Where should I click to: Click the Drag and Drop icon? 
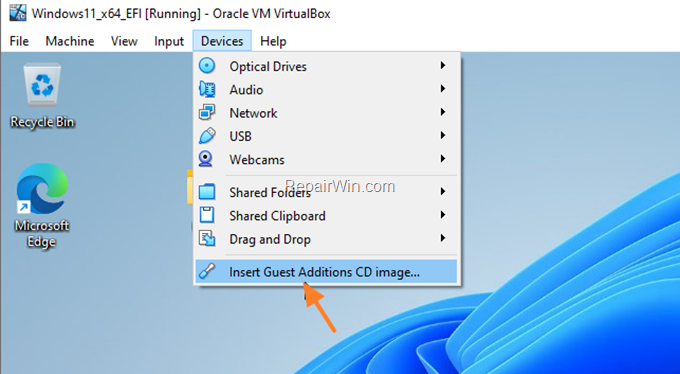(207, 238)
